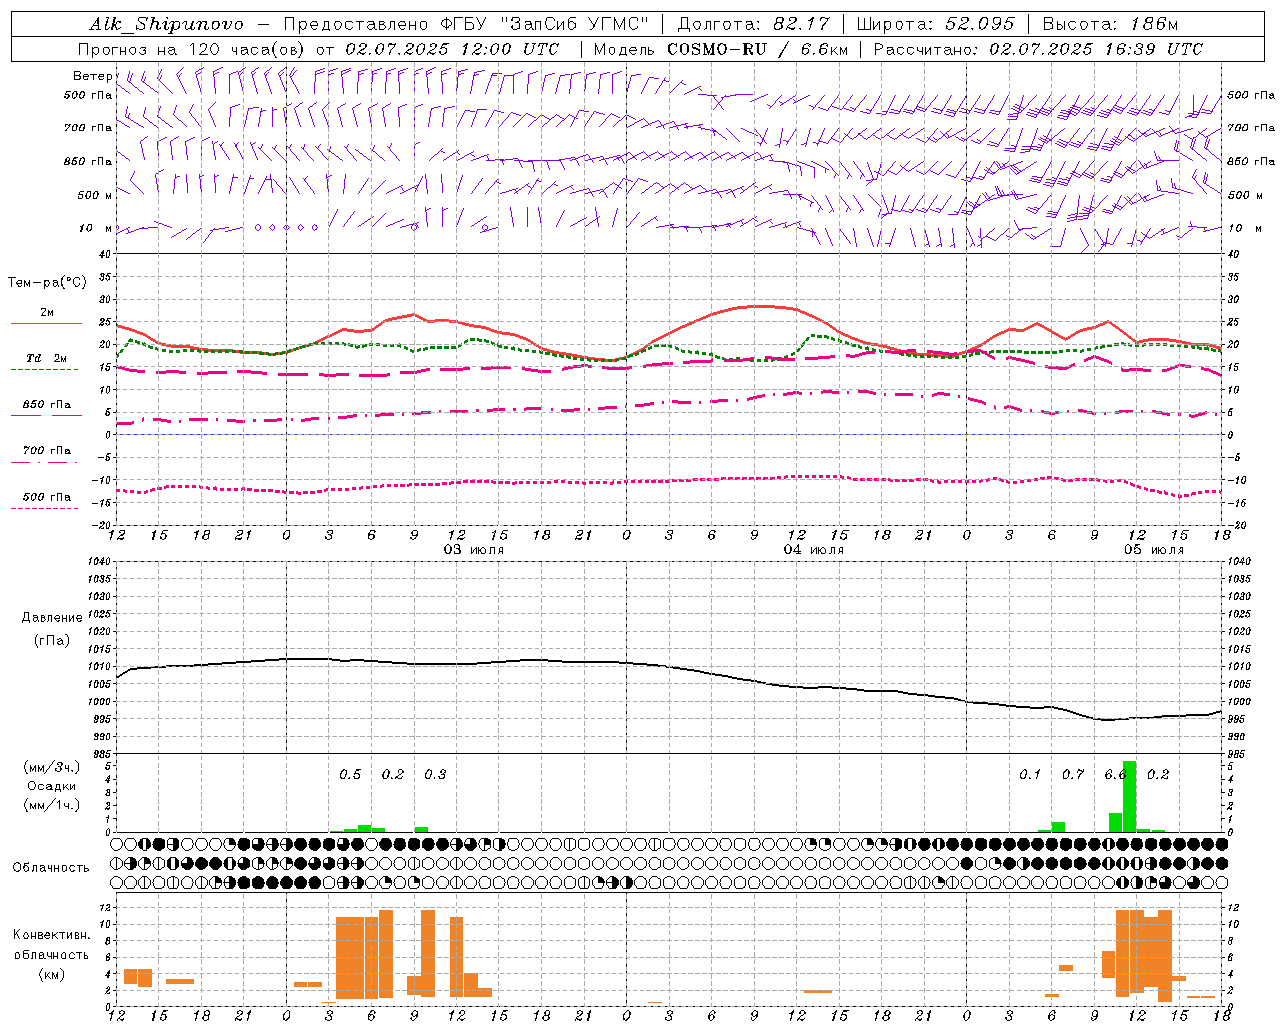
Task: Select the "Модель COSMO-RU / 6.6км" text
Action: click(720, 49)
